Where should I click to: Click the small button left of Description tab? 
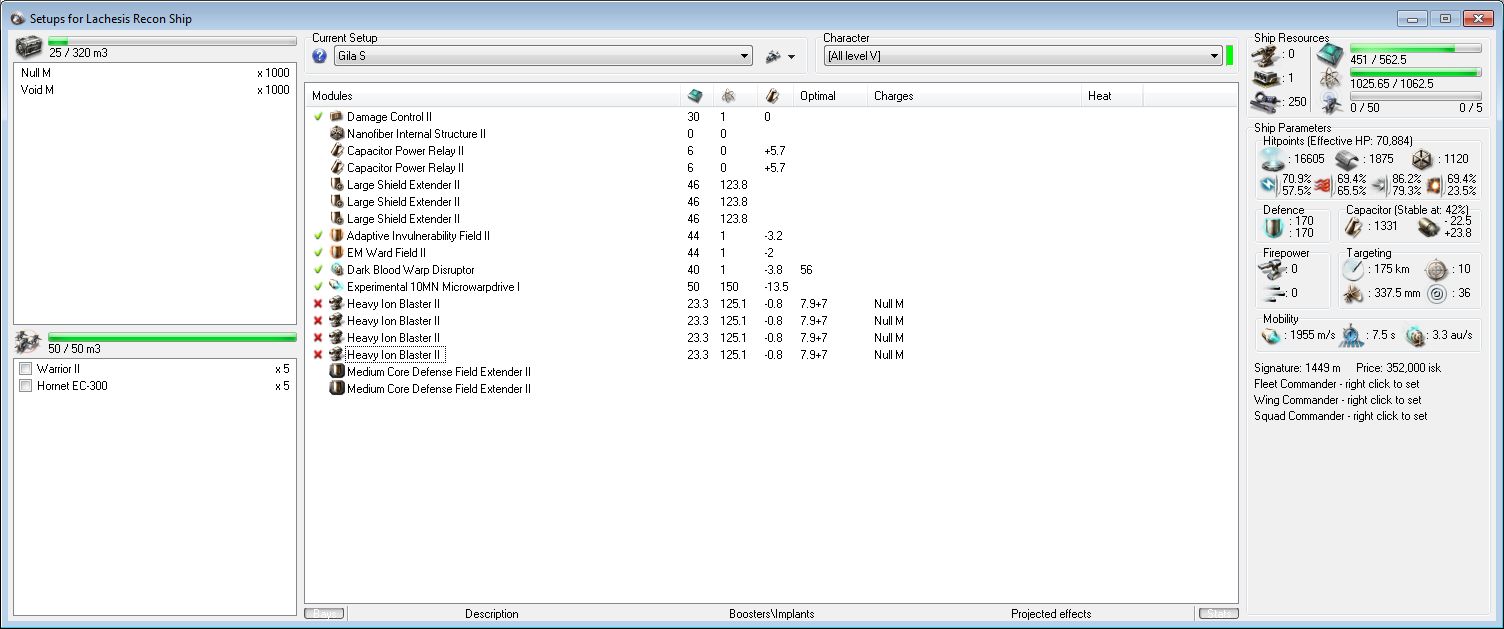tap(325, 614)
